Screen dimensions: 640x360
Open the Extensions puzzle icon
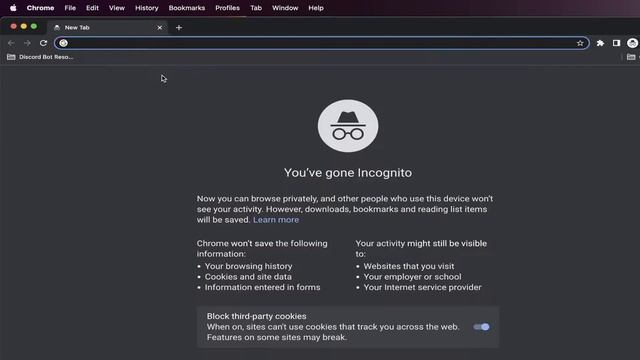[600, 43]
